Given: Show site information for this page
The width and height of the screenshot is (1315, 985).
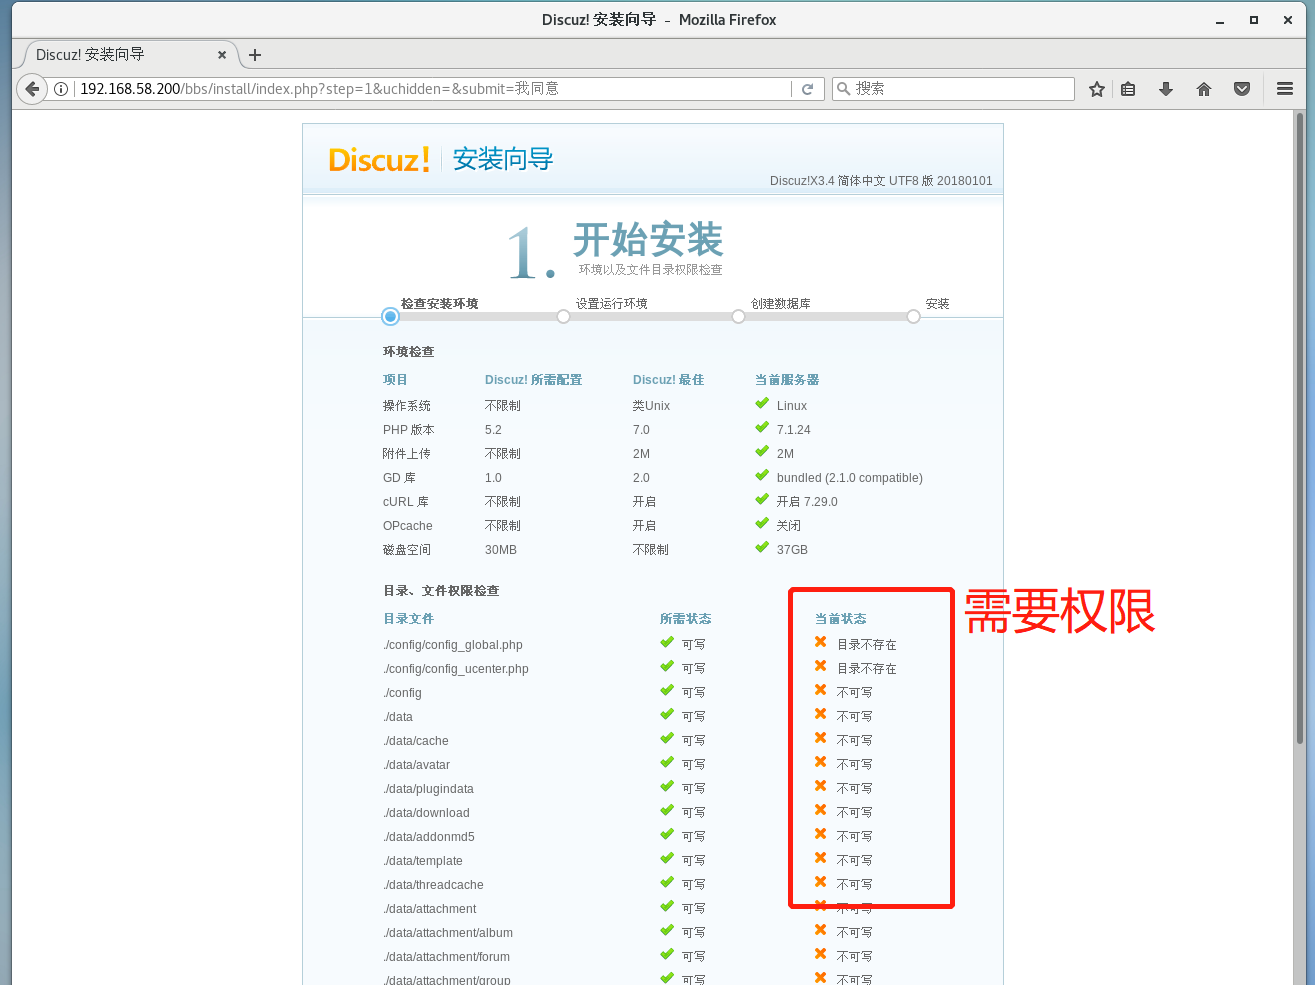Looking at the screenshot, I should point(61,89).
